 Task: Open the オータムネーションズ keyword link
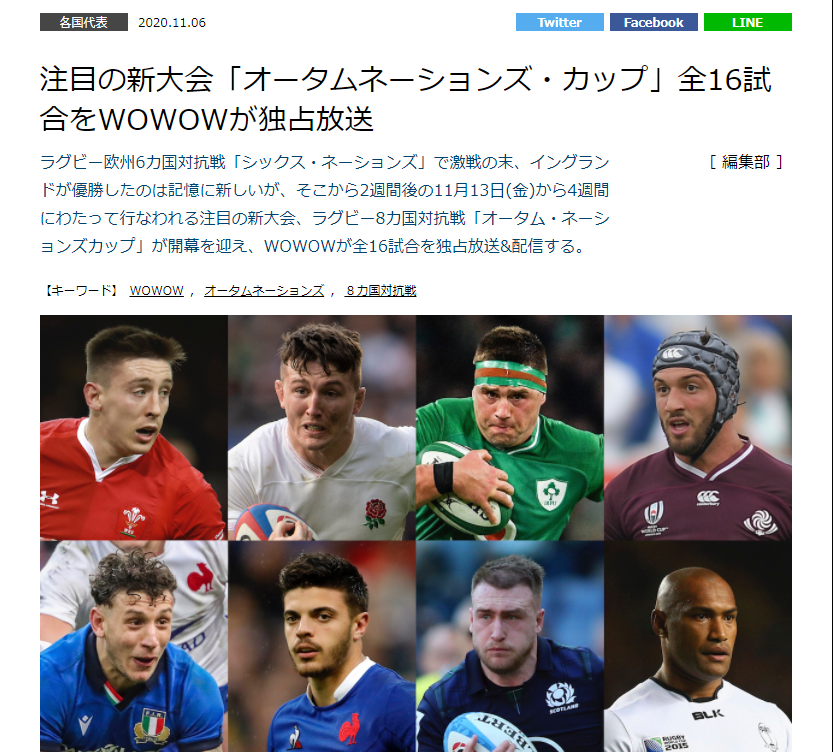pos(264,290)
